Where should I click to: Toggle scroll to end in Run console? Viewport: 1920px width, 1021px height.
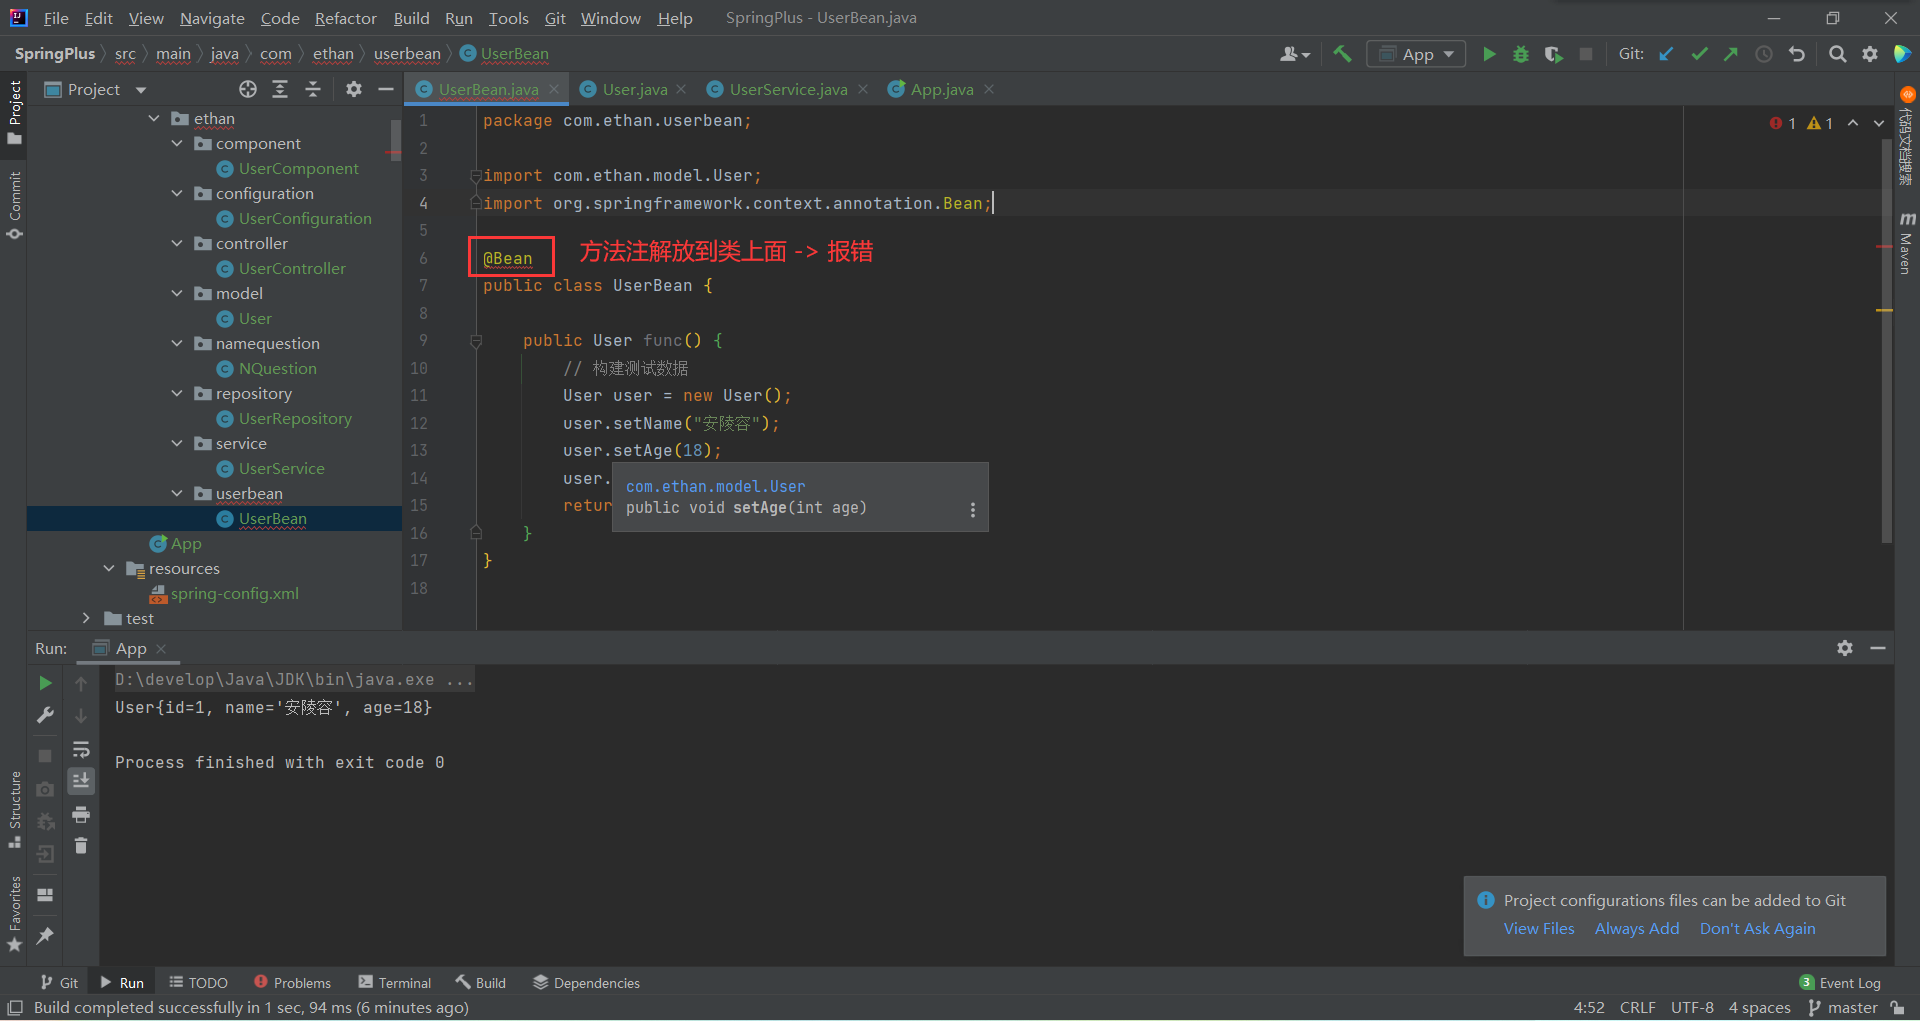[81, 780]
